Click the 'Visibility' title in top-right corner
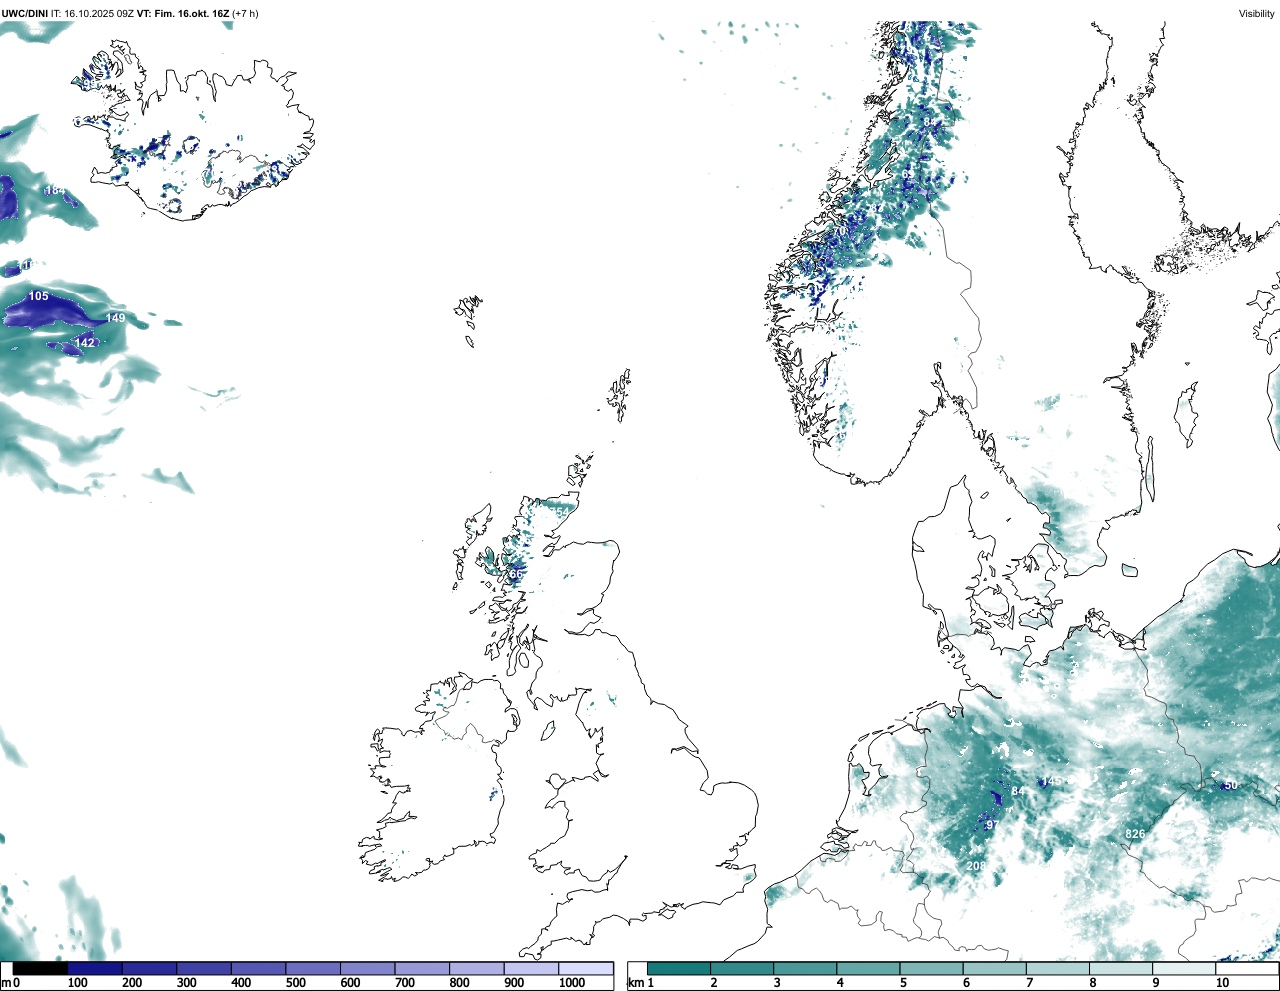This screenshot has width=1280, height=991. pos(1257,13)
